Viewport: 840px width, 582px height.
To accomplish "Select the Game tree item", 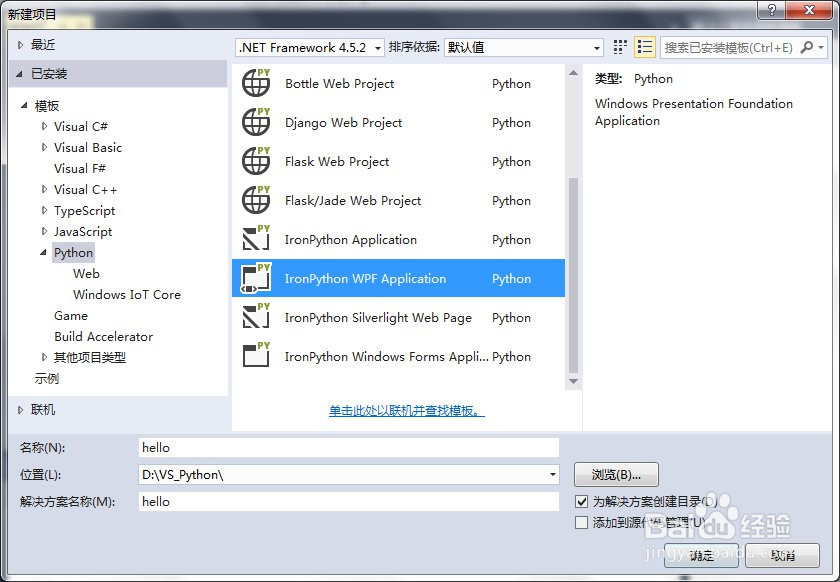I will point(71,316).
